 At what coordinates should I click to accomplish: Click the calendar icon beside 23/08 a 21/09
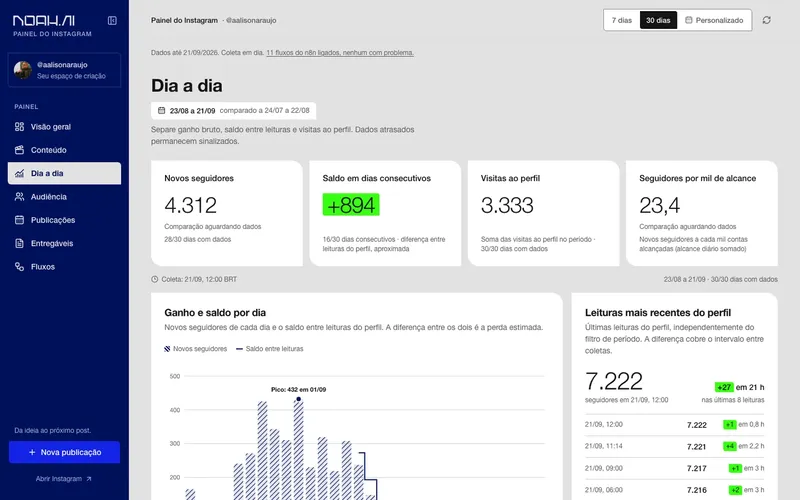pyautogui.click(x=161, y=110)
